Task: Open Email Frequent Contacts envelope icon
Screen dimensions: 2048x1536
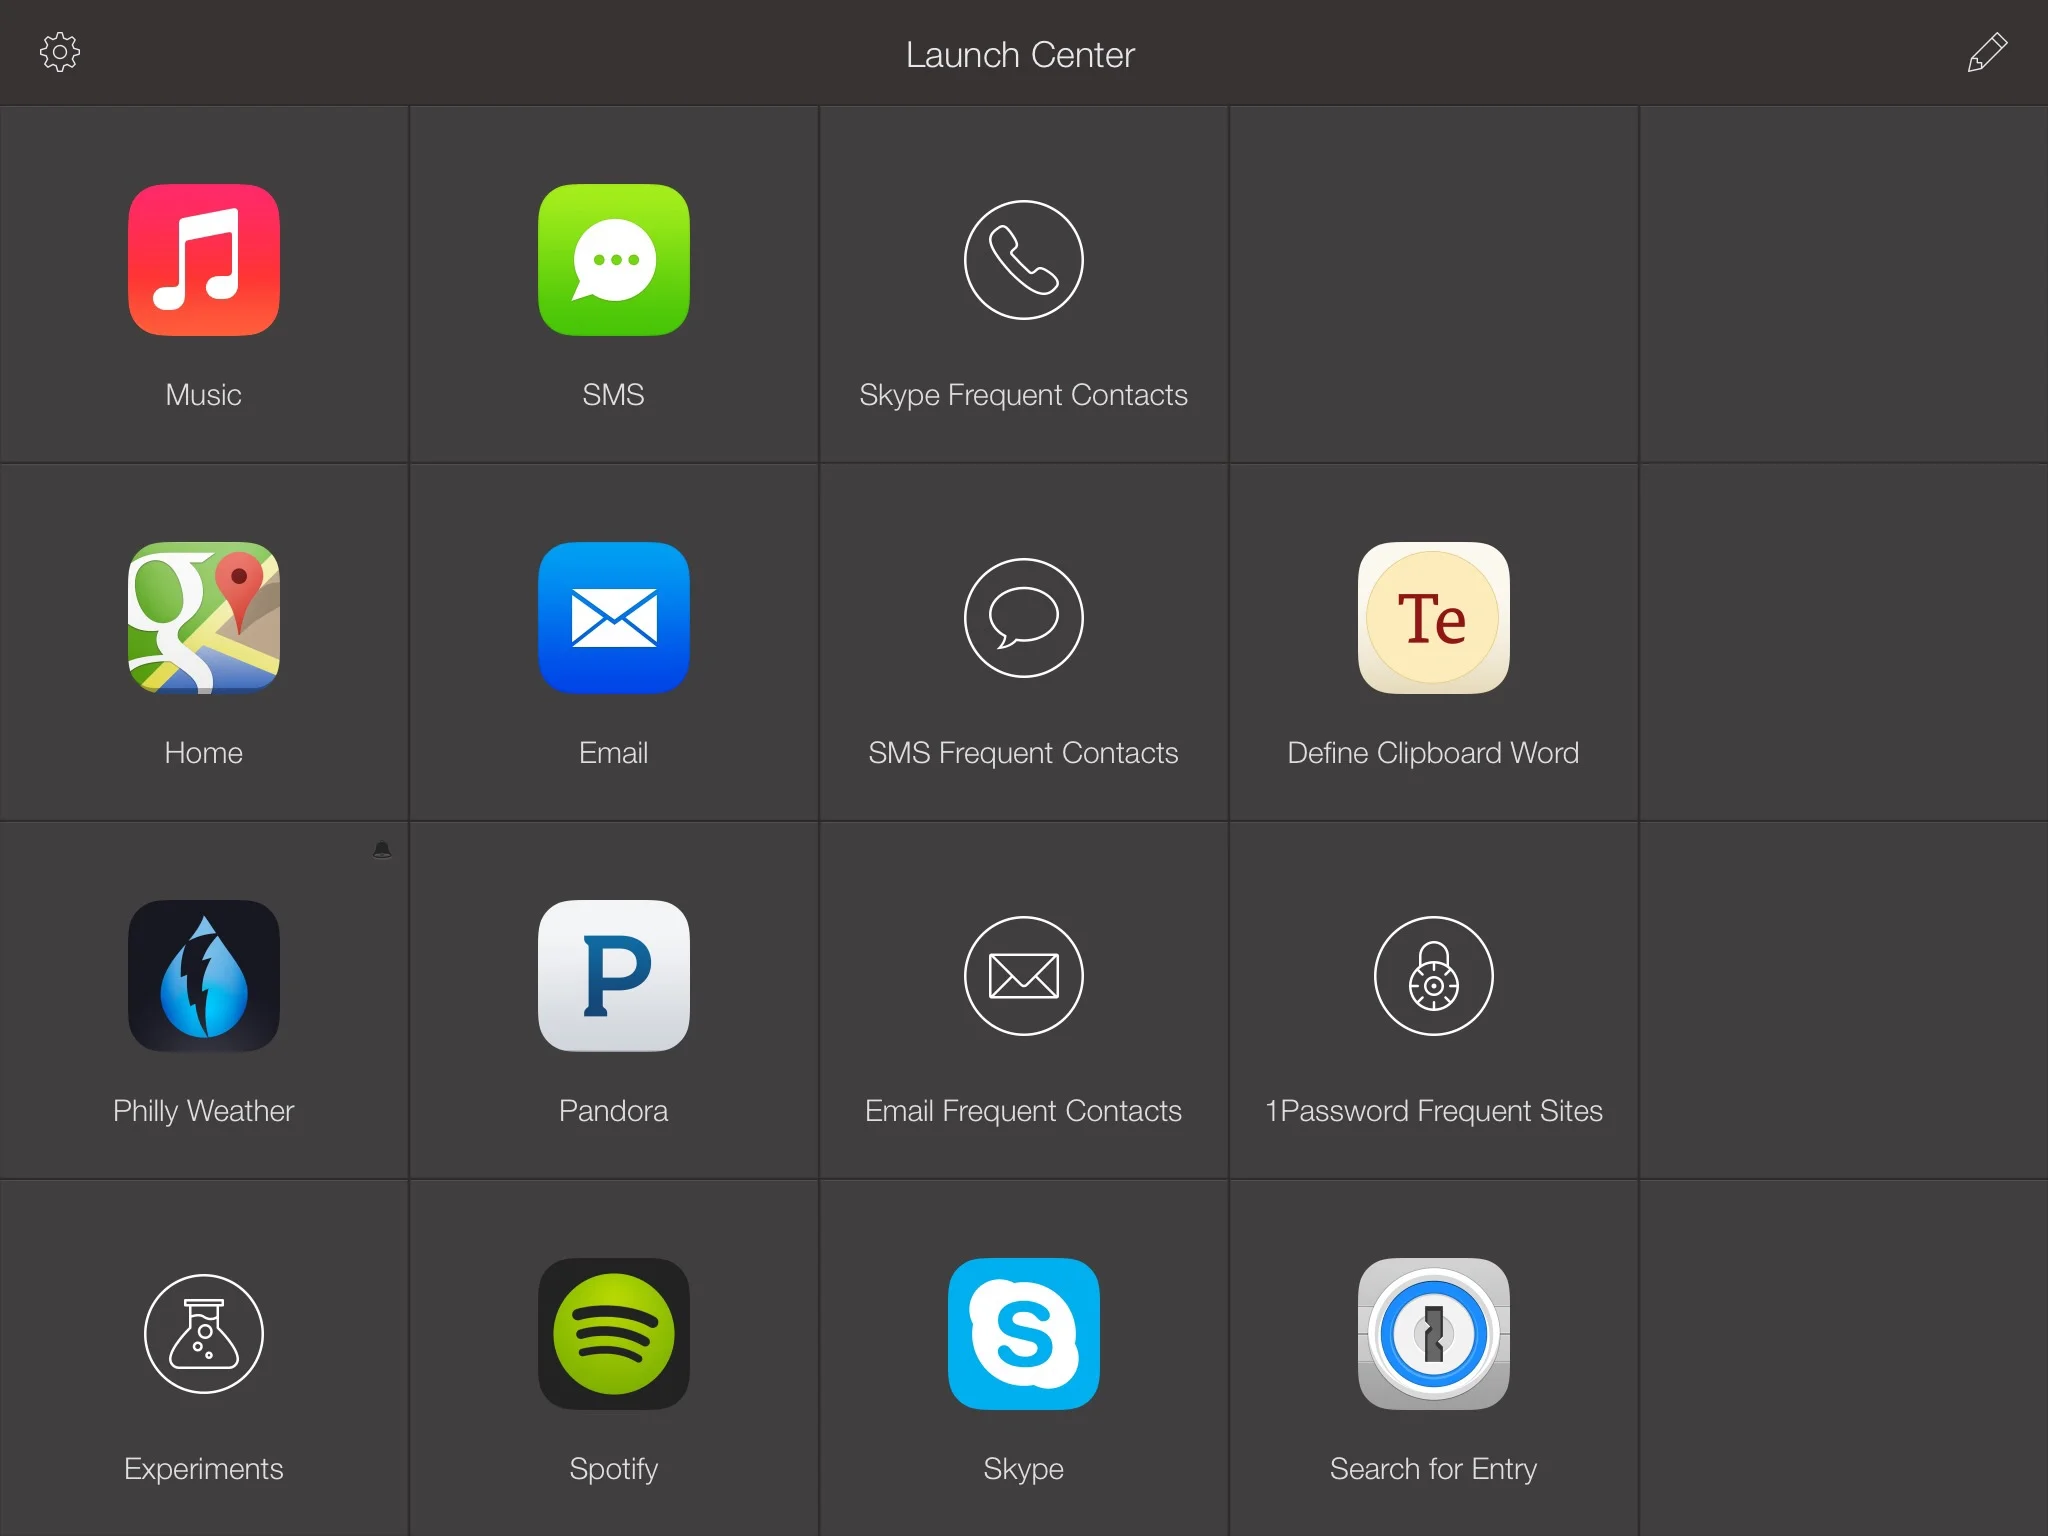Action: (1024, 976)
